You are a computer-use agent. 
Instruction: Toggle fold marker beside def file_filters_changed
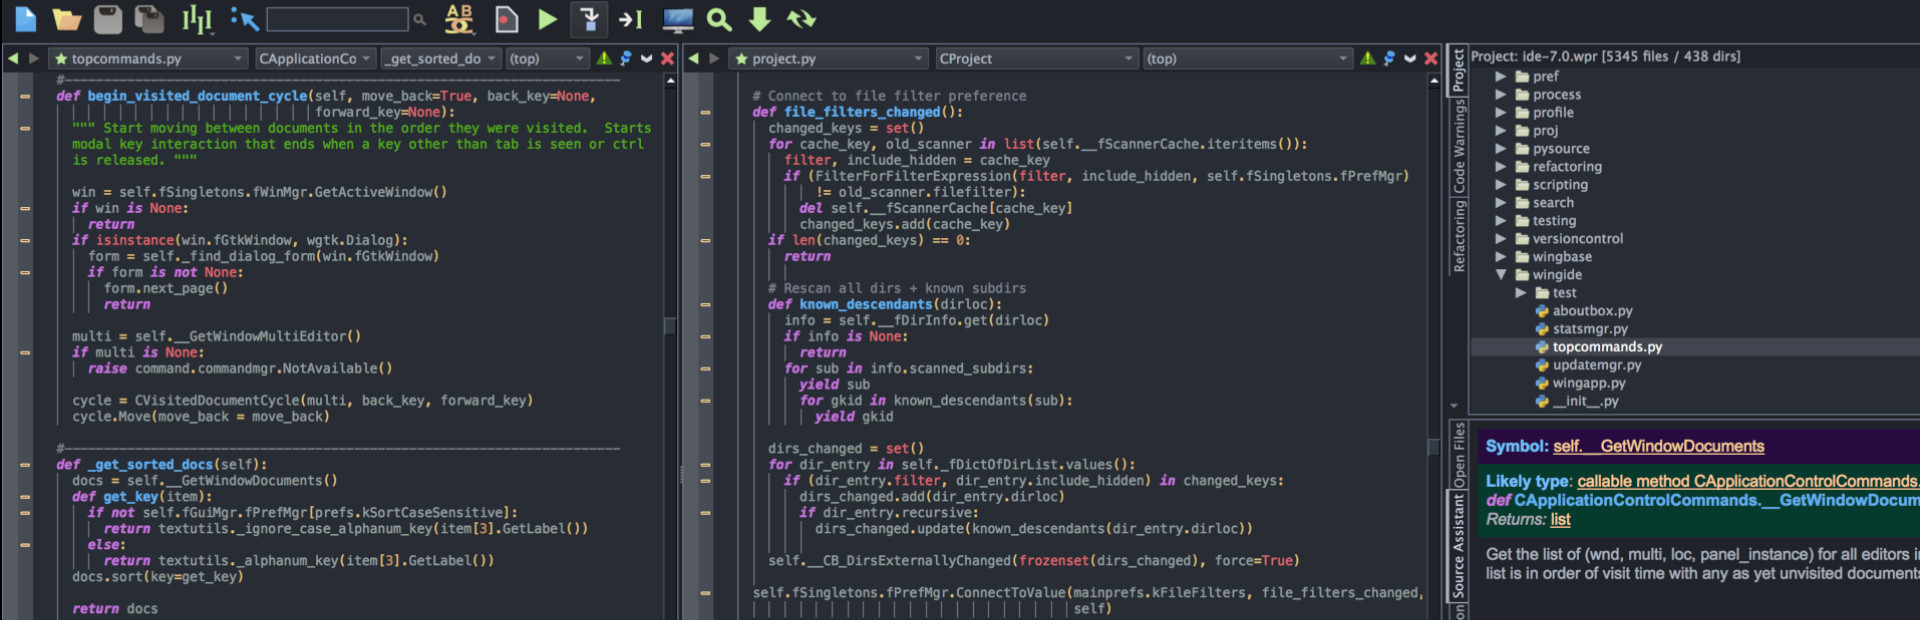point(705,112)
